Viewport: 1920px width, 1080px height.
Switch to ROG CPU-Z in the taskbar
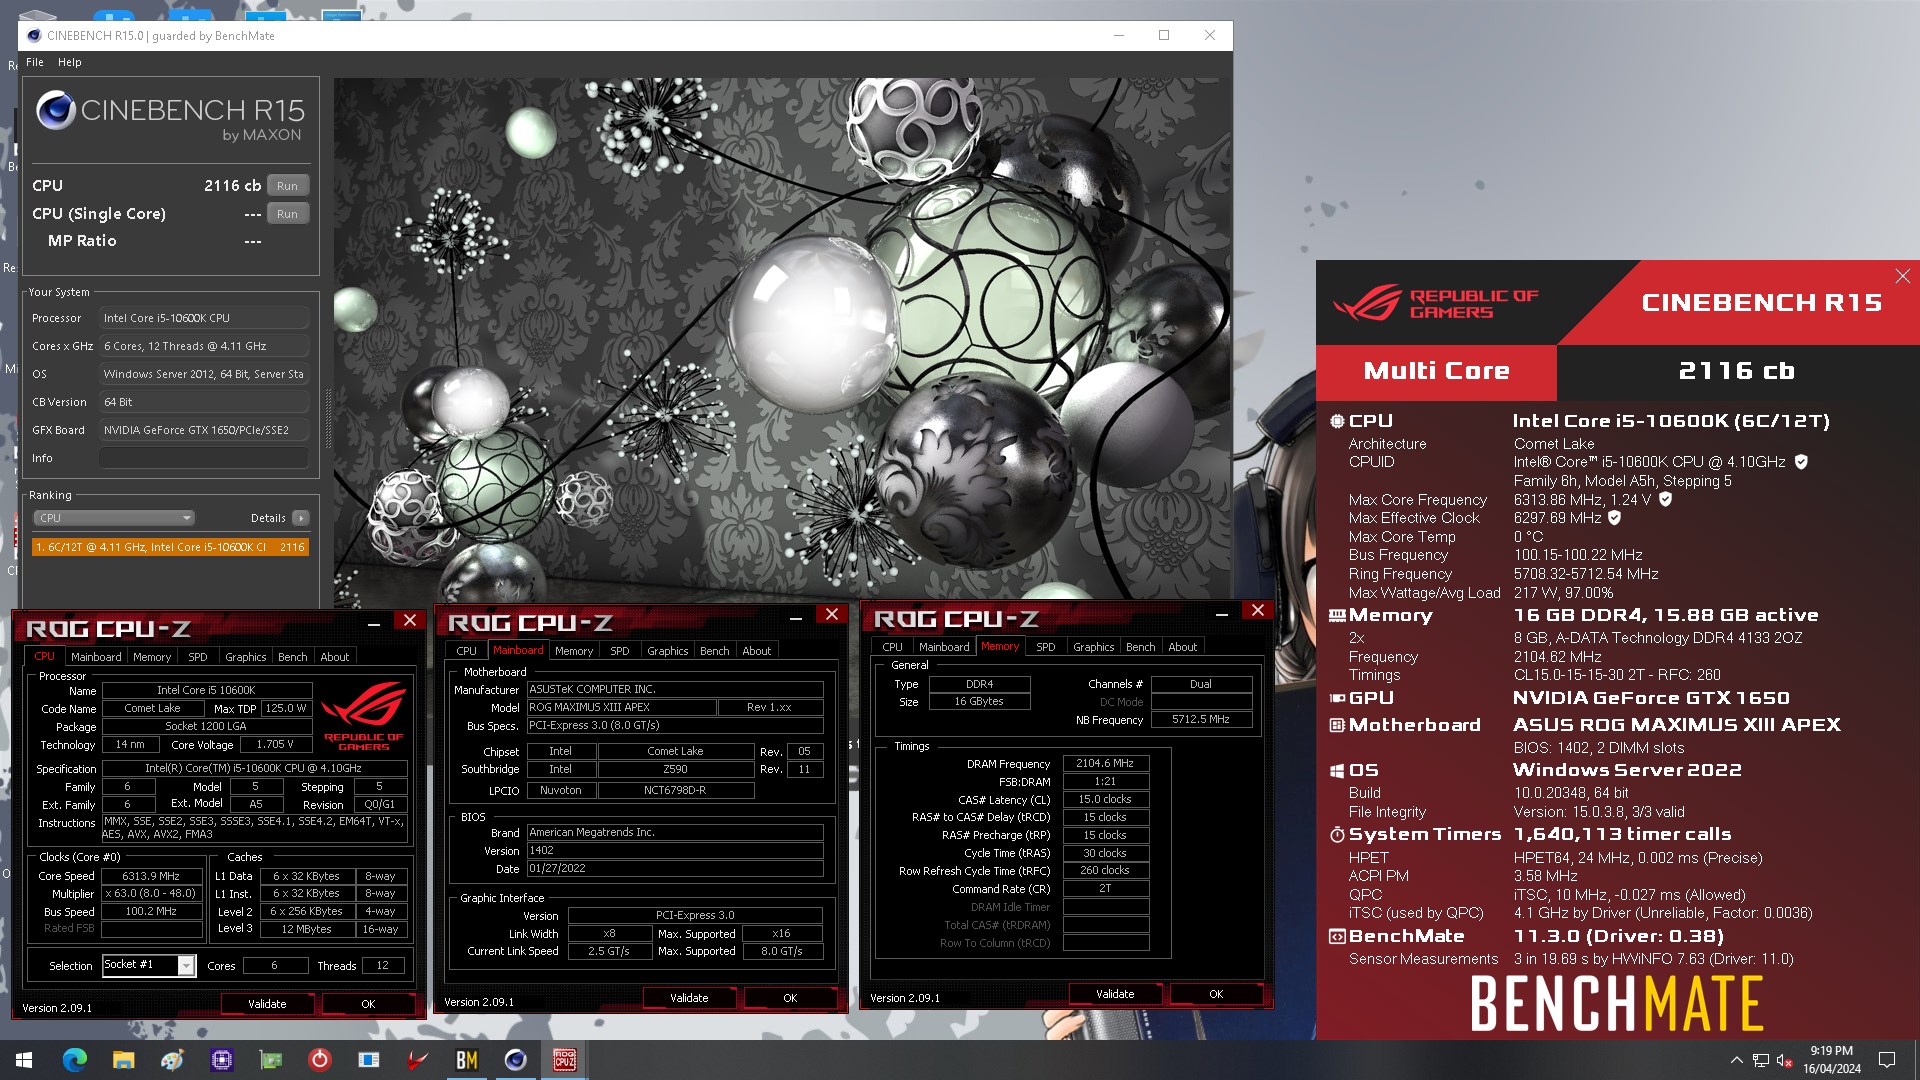[x=564, y=1060]
